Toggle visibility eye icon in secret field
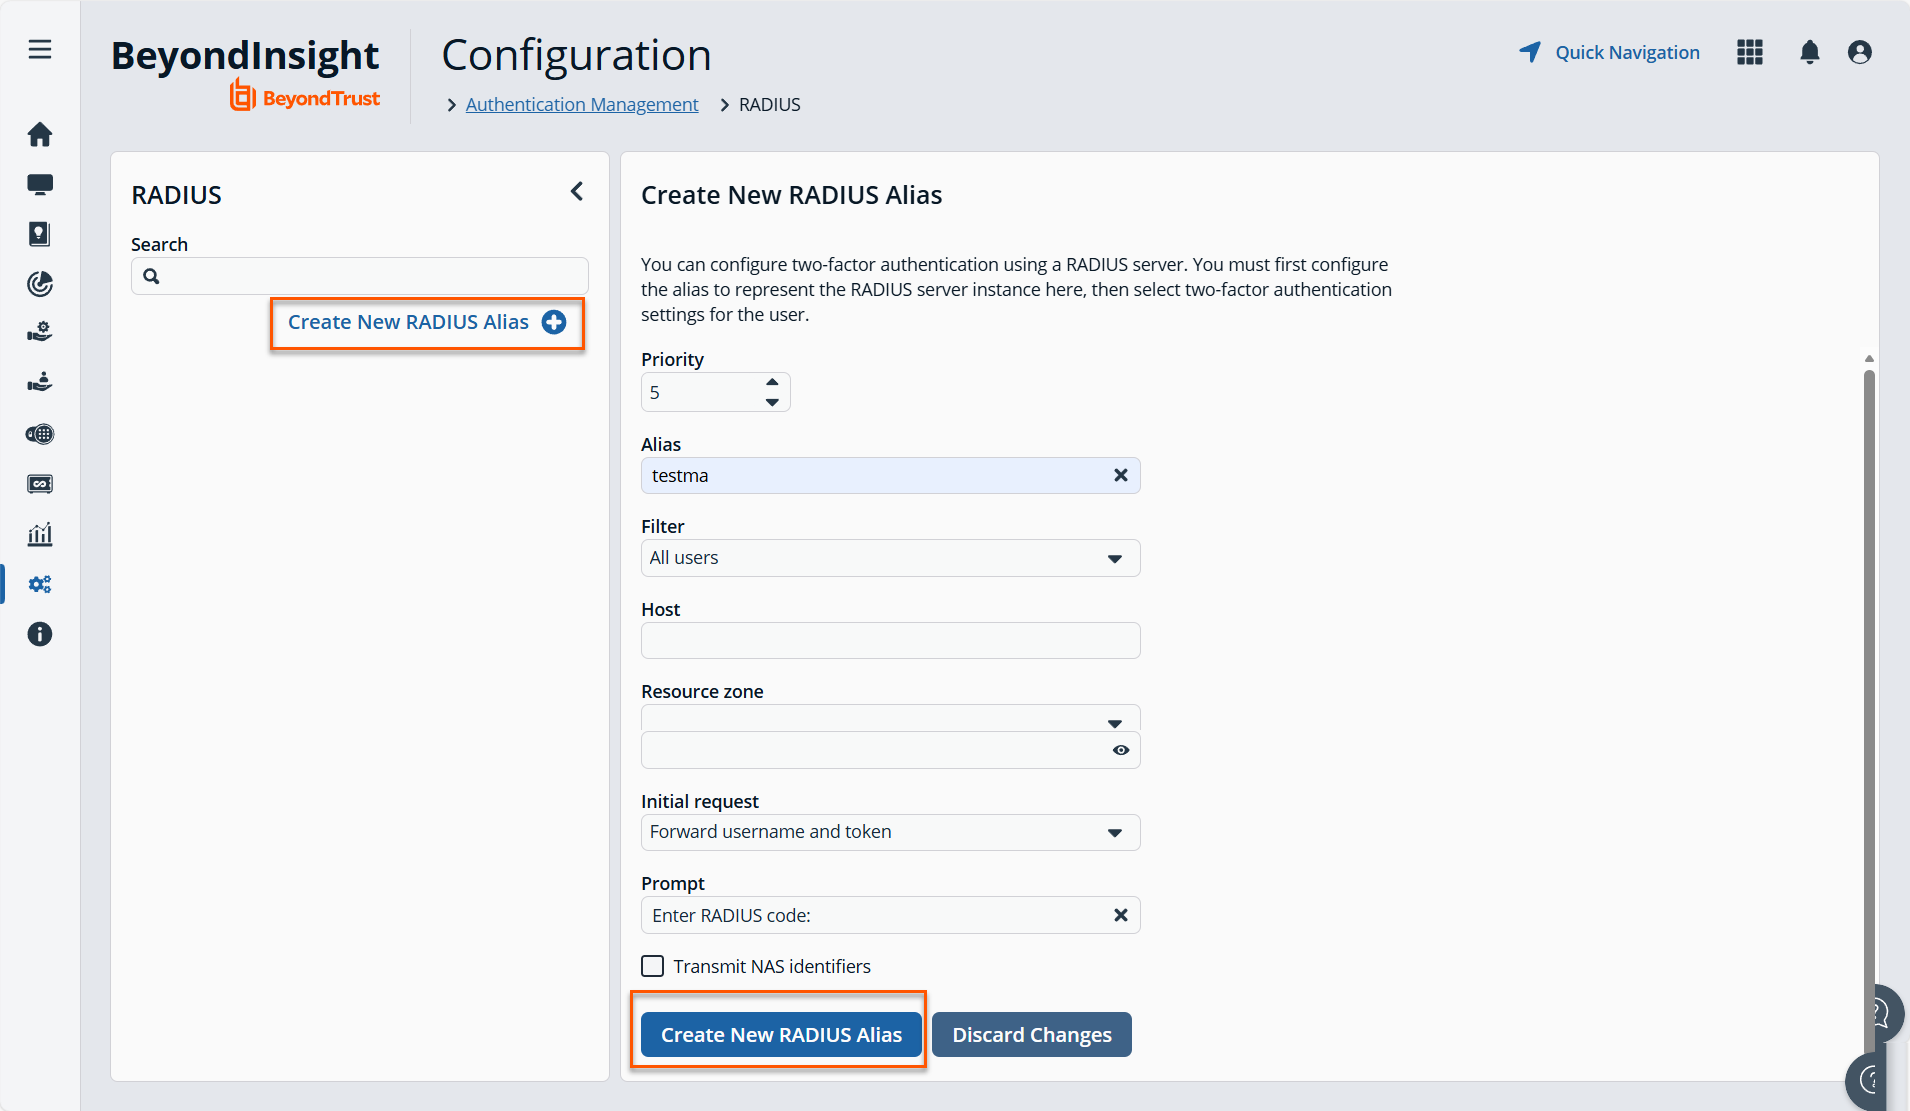 coord(1121,750)
